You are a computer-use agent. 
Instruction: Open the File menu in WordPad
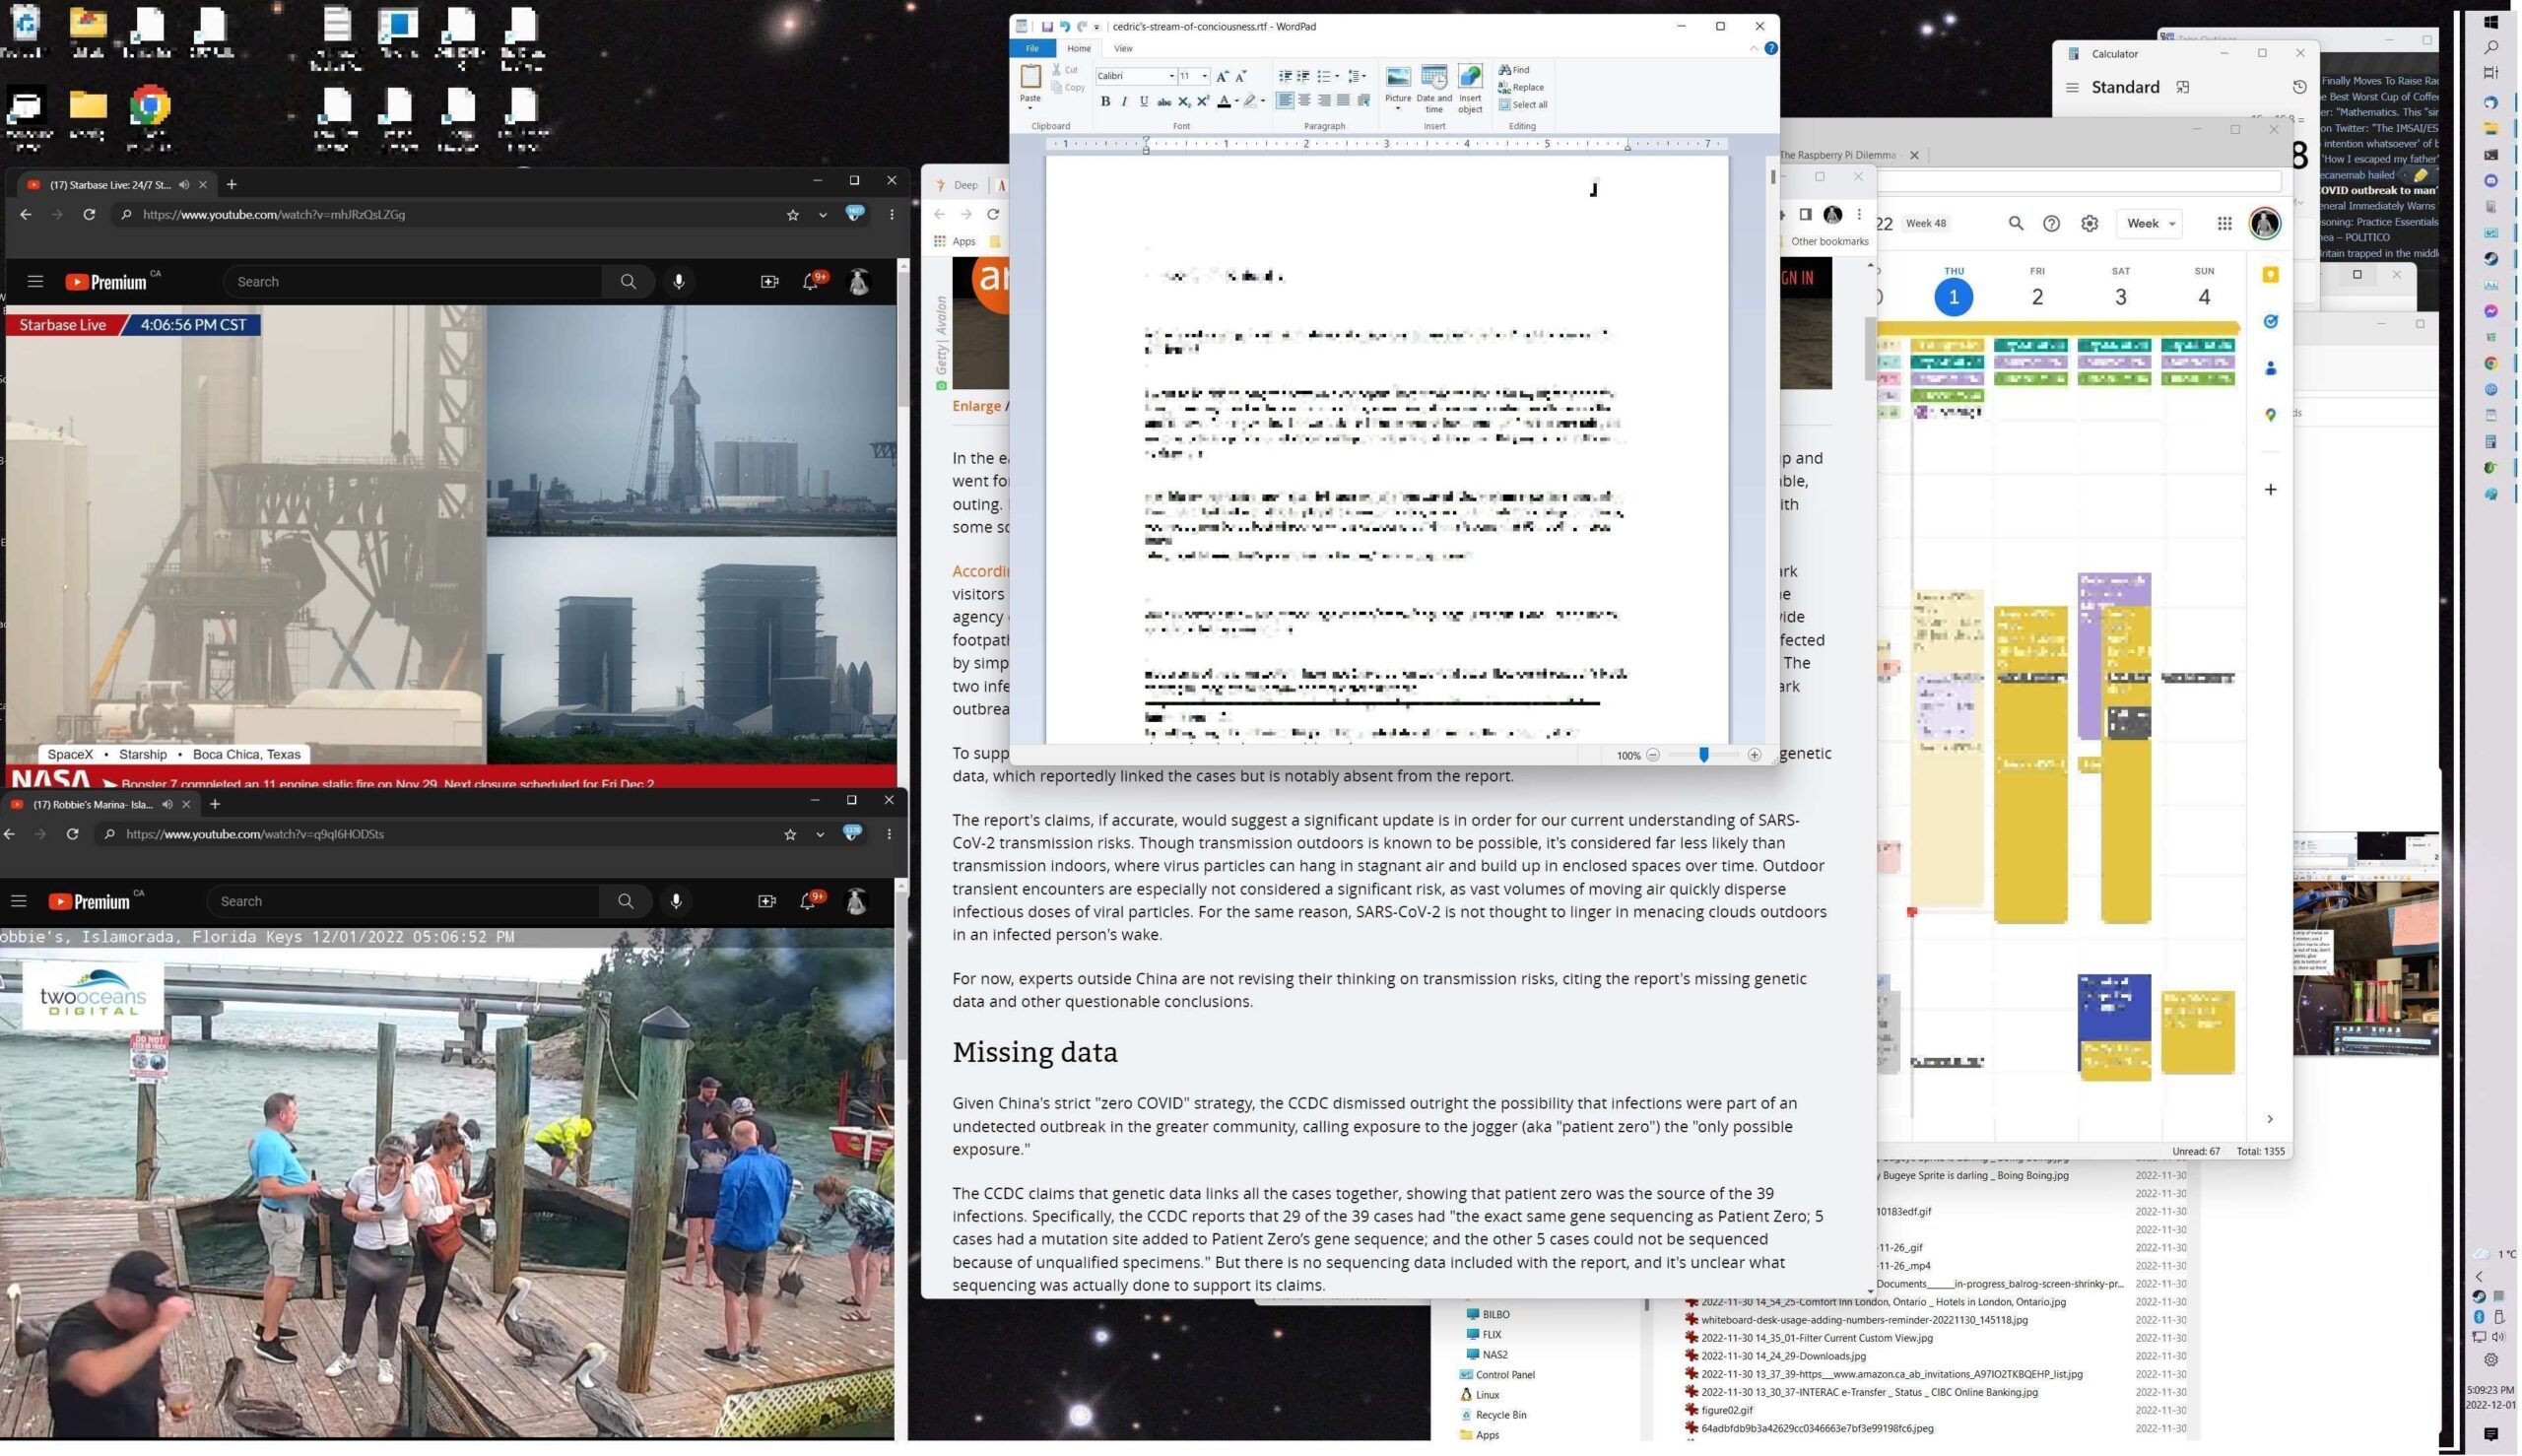1032,48
